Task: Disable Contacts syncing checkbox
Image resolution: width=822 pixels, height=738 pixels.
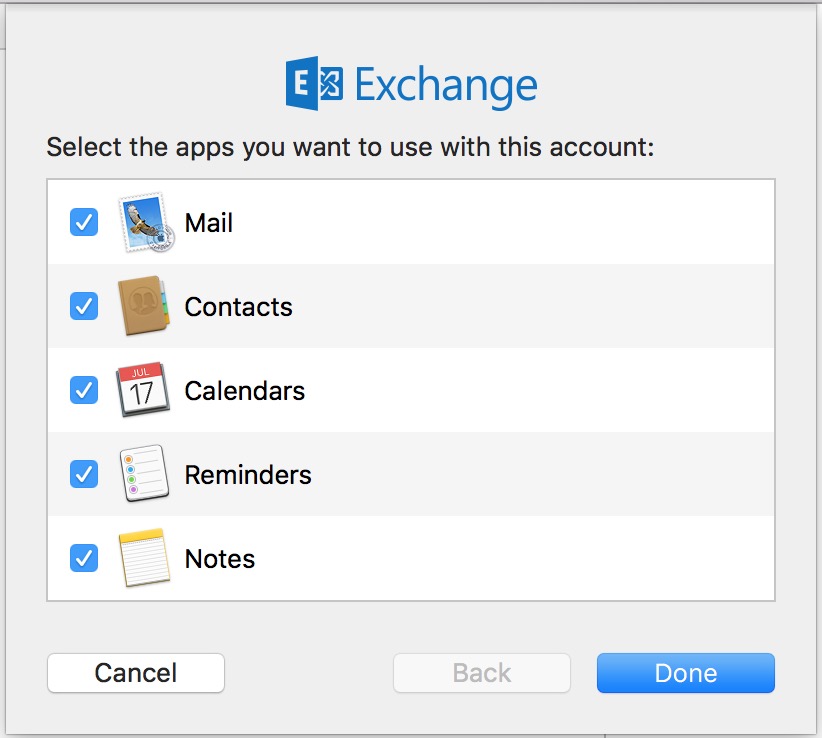Action: (83, 306)
